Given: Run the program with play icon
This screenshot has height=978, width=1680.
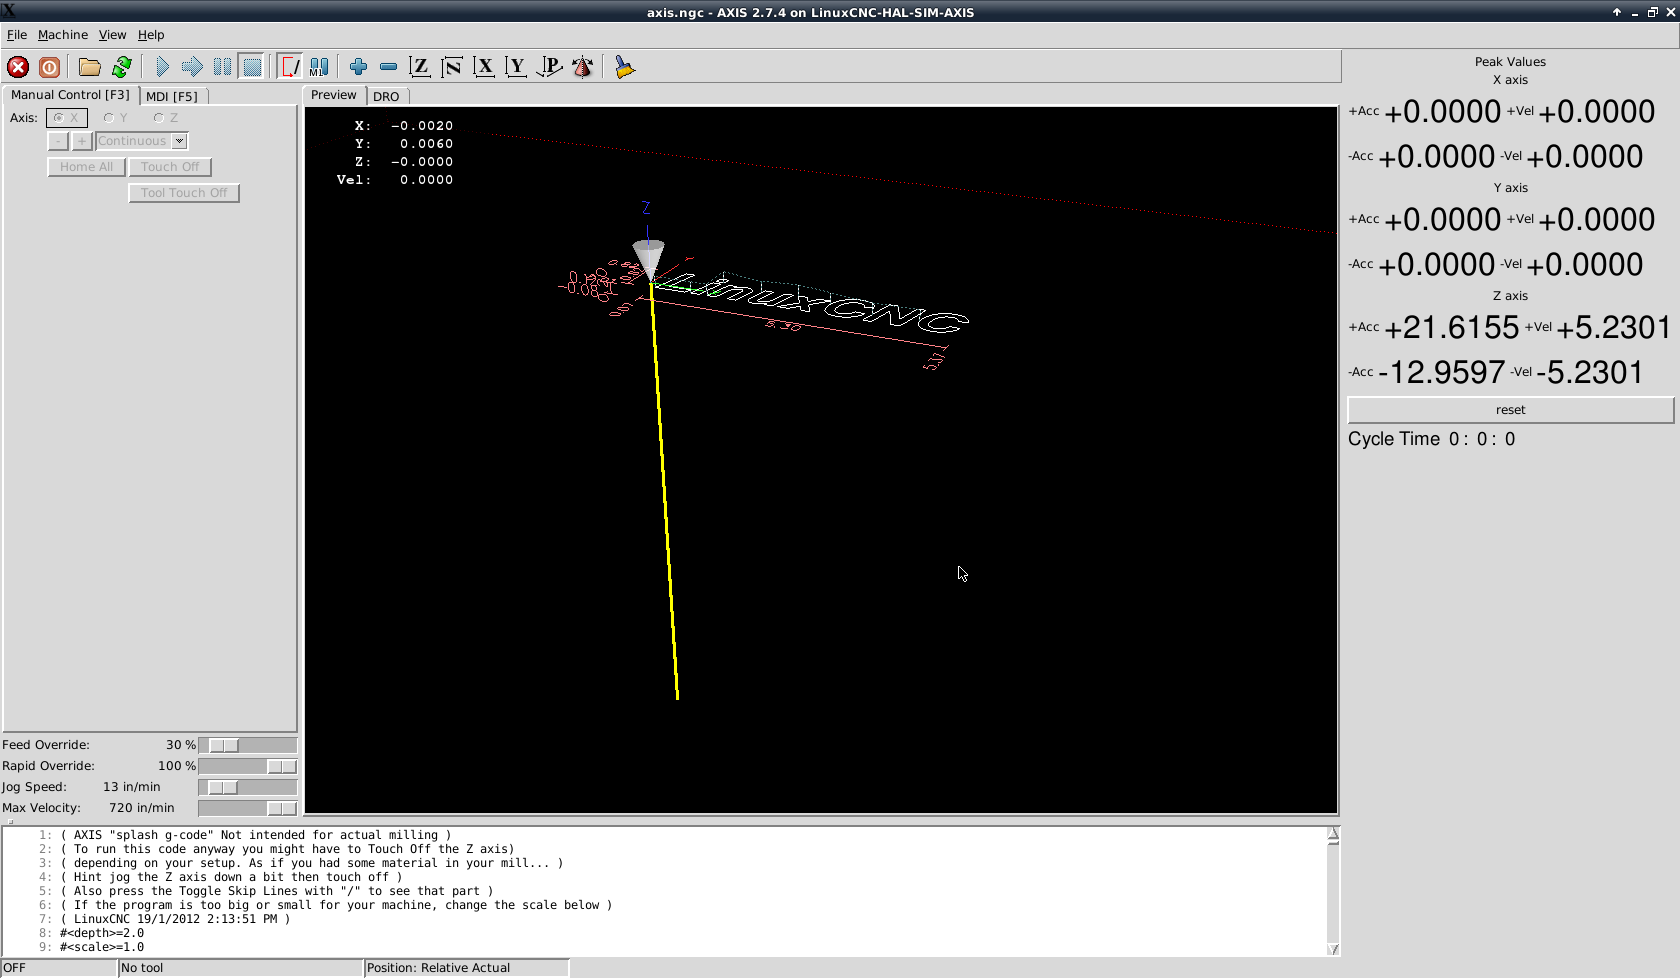Looking at the screenshot, I should click(162, 67).
